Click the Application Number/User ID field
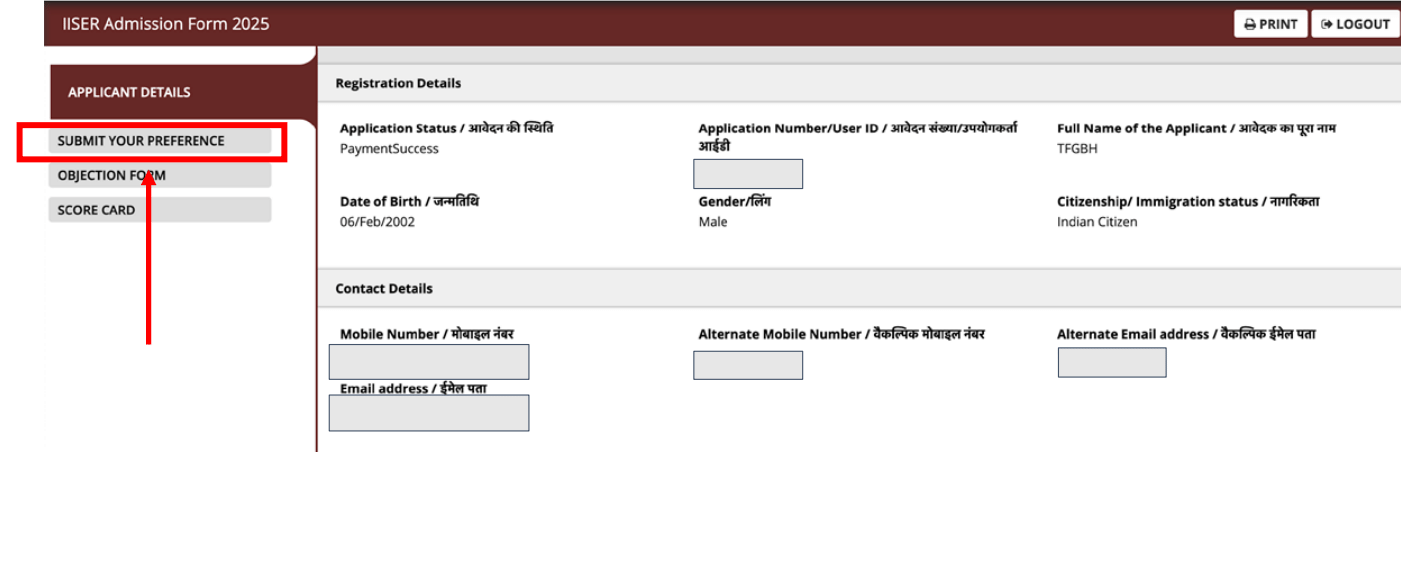Screen dimensions: 1401x574 [748, 174]
